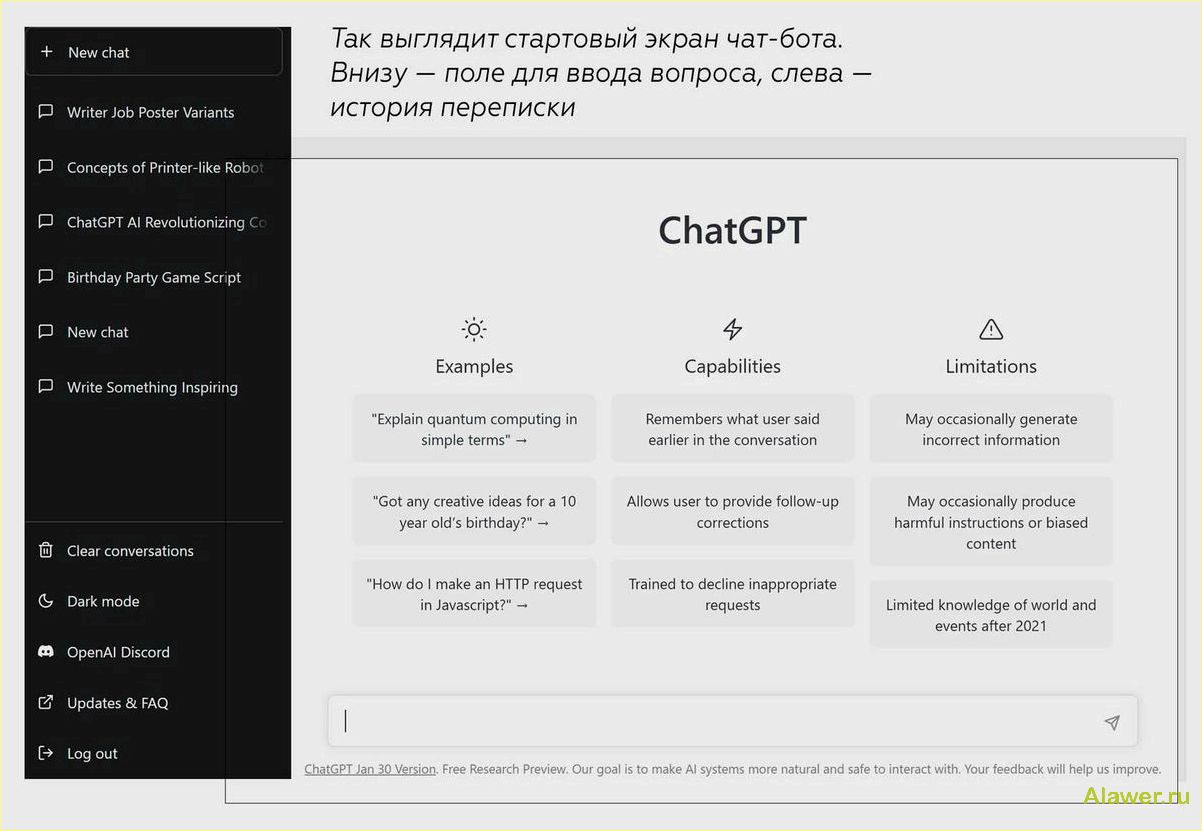Click the external link icon for Updates & FAQ
Viewport: 1202px width, 831px height.
(45, 703)
